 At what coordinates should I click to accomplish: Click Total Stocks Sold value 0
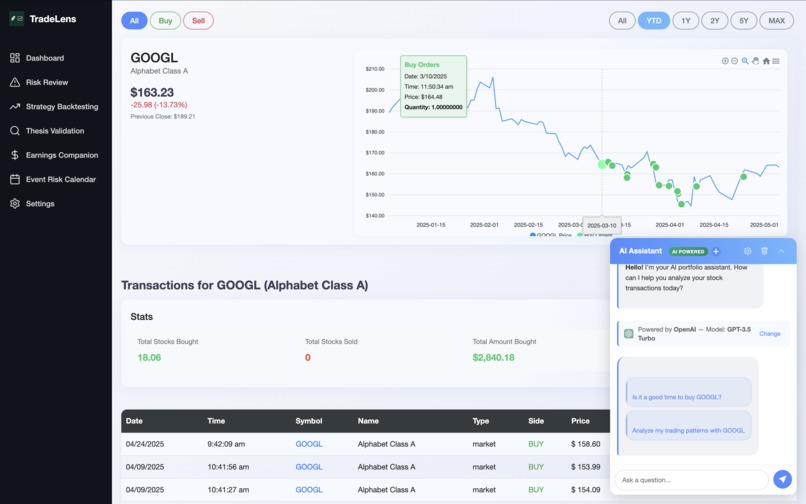pyautogui.click(x=308, y=357)
